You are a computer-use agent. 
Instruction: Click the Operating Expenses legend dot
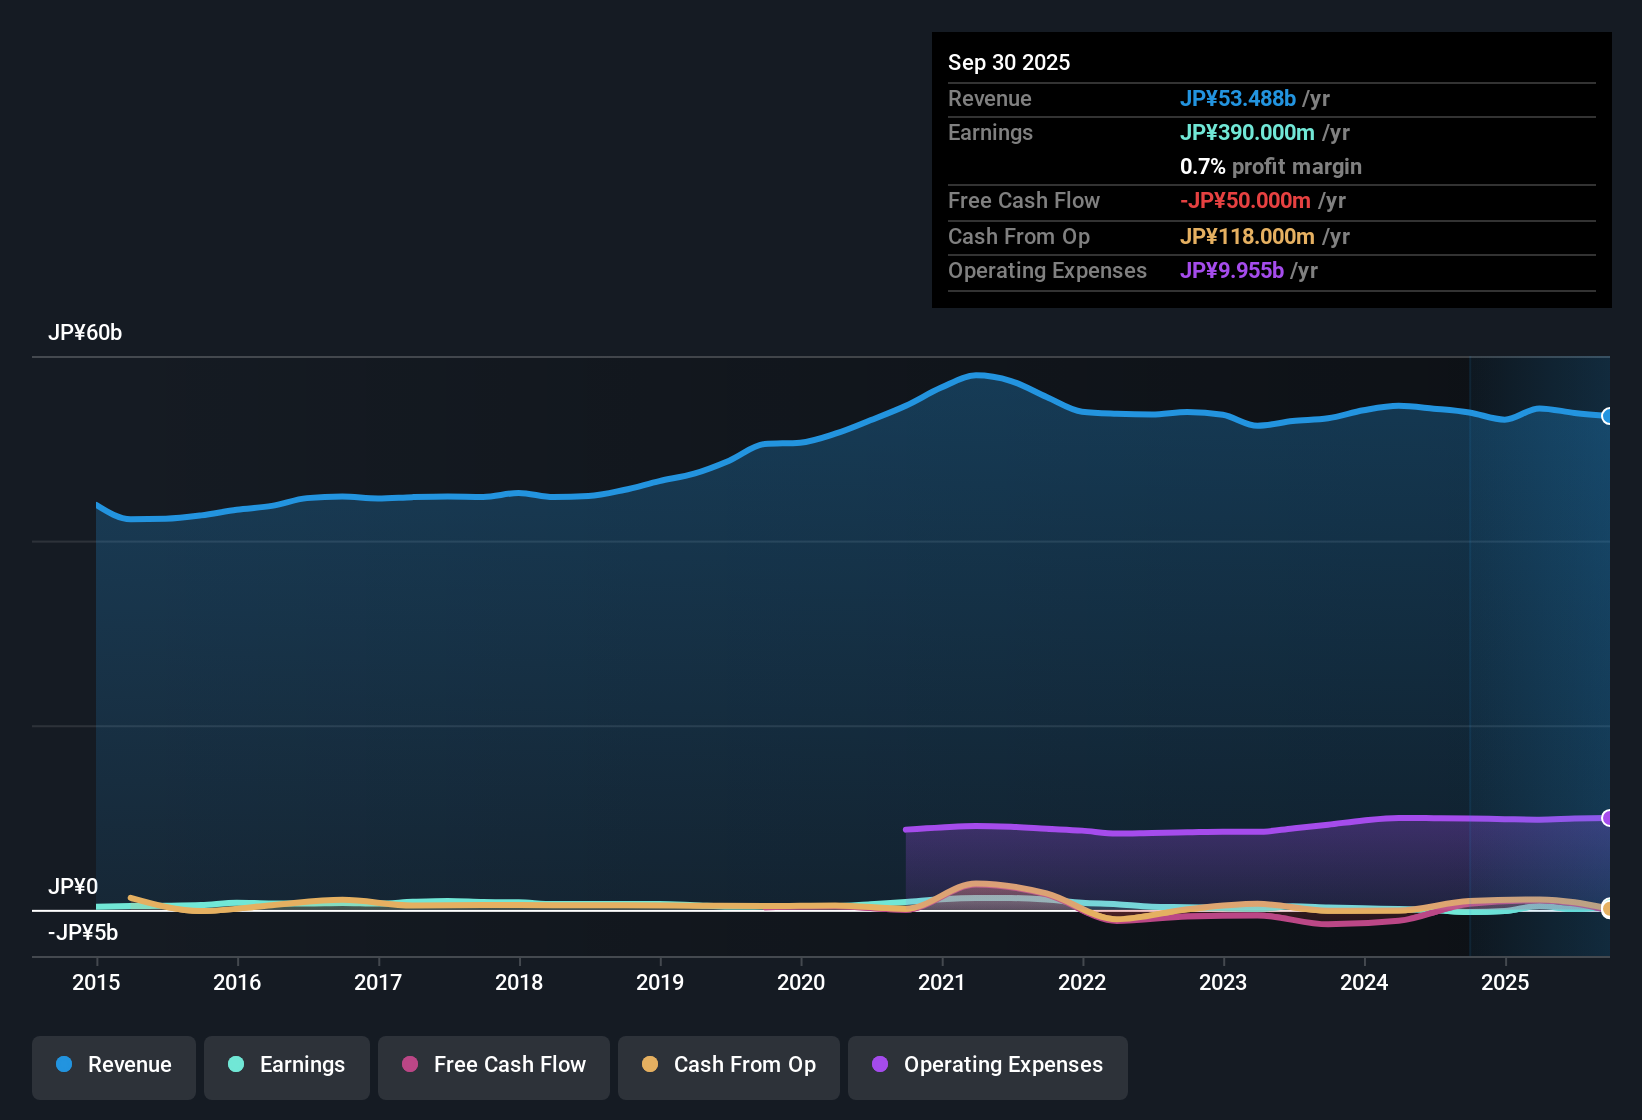coord(879,1065)
